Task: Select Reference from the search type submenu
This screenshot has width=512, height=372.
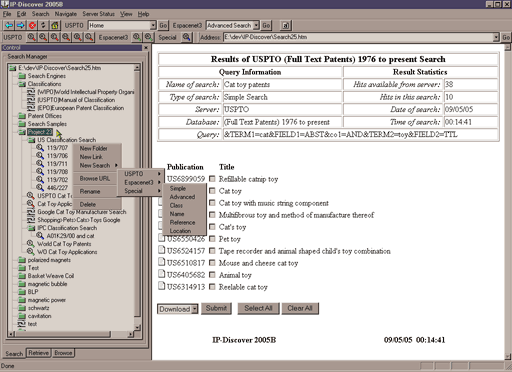Action: pos(184,222)
